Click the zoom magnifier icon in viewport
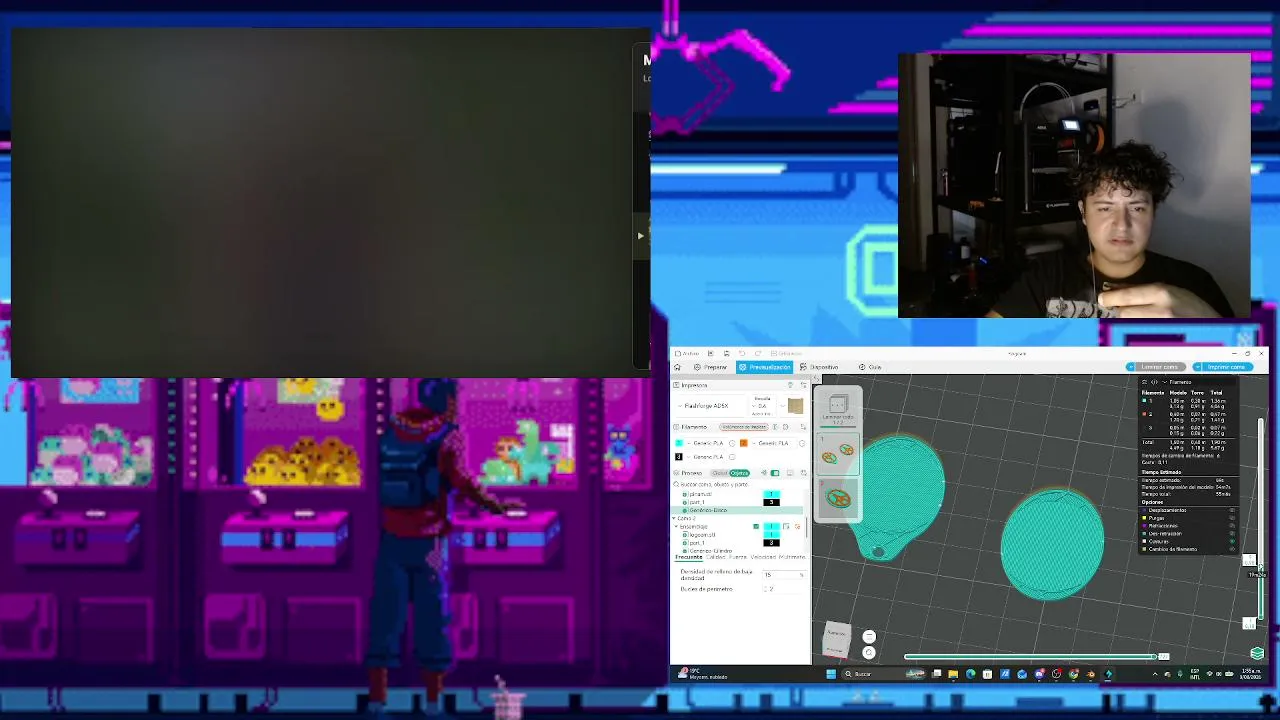1280x720 pixels. (x=869, y=652)
